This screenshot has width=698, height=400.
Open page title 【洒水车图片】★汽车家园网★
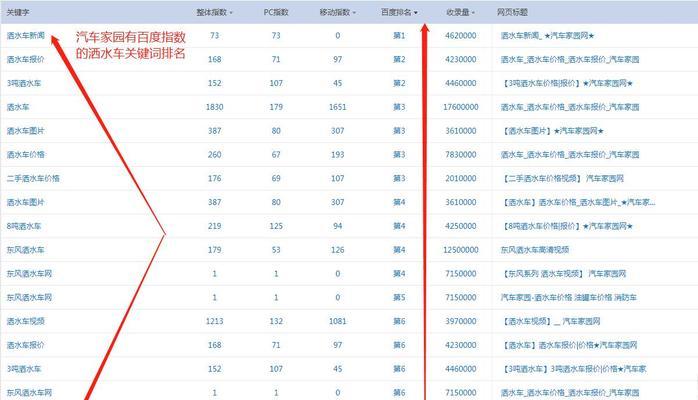click(553, 131)
